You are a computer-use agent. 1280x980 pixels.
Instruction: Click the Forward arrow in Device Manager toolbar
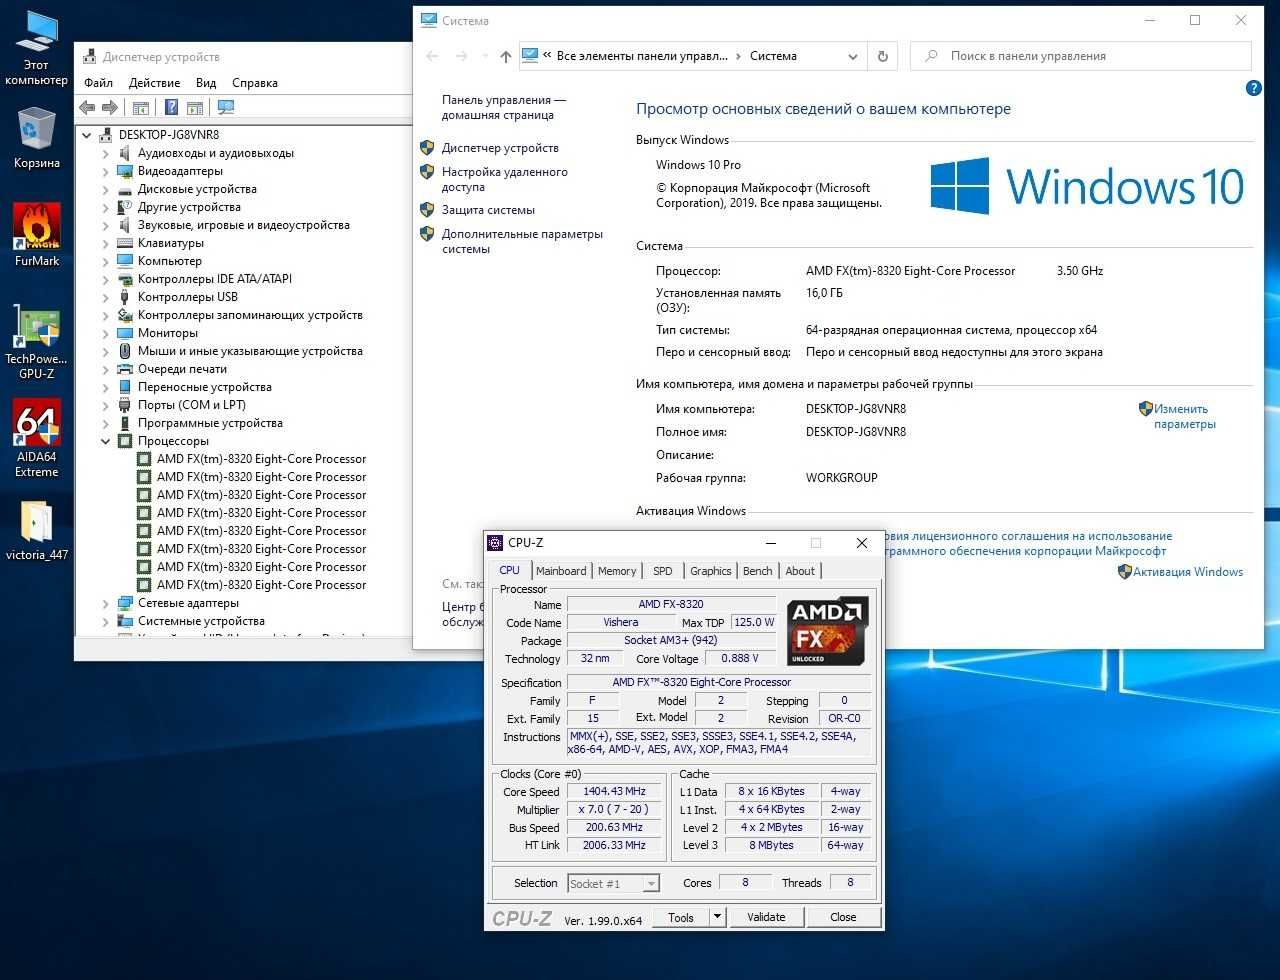click(110, 107)
